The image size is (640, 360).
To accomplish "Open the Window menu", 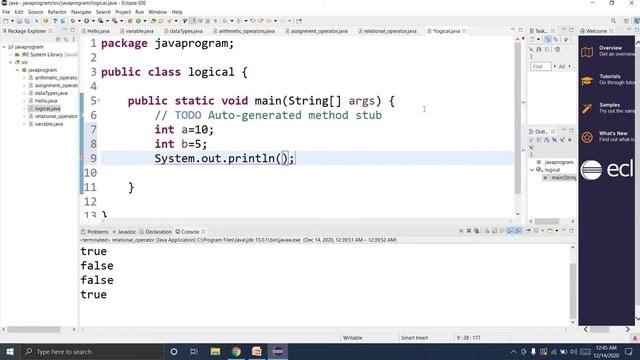I will [x=158, y=12].
